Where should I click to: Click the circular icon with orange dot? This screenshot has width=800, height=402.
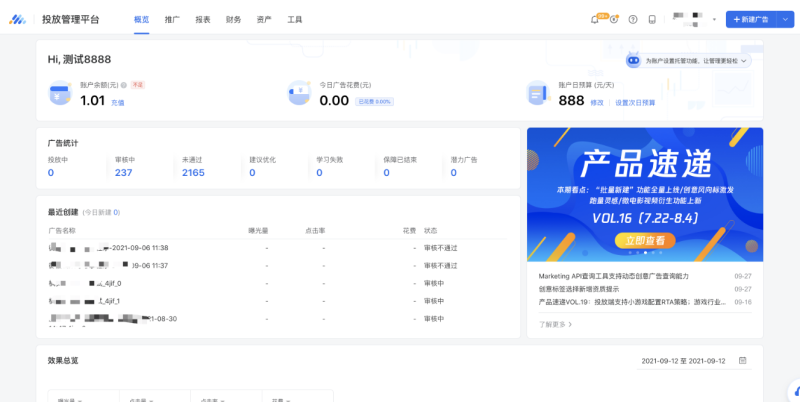pos(614,19)
